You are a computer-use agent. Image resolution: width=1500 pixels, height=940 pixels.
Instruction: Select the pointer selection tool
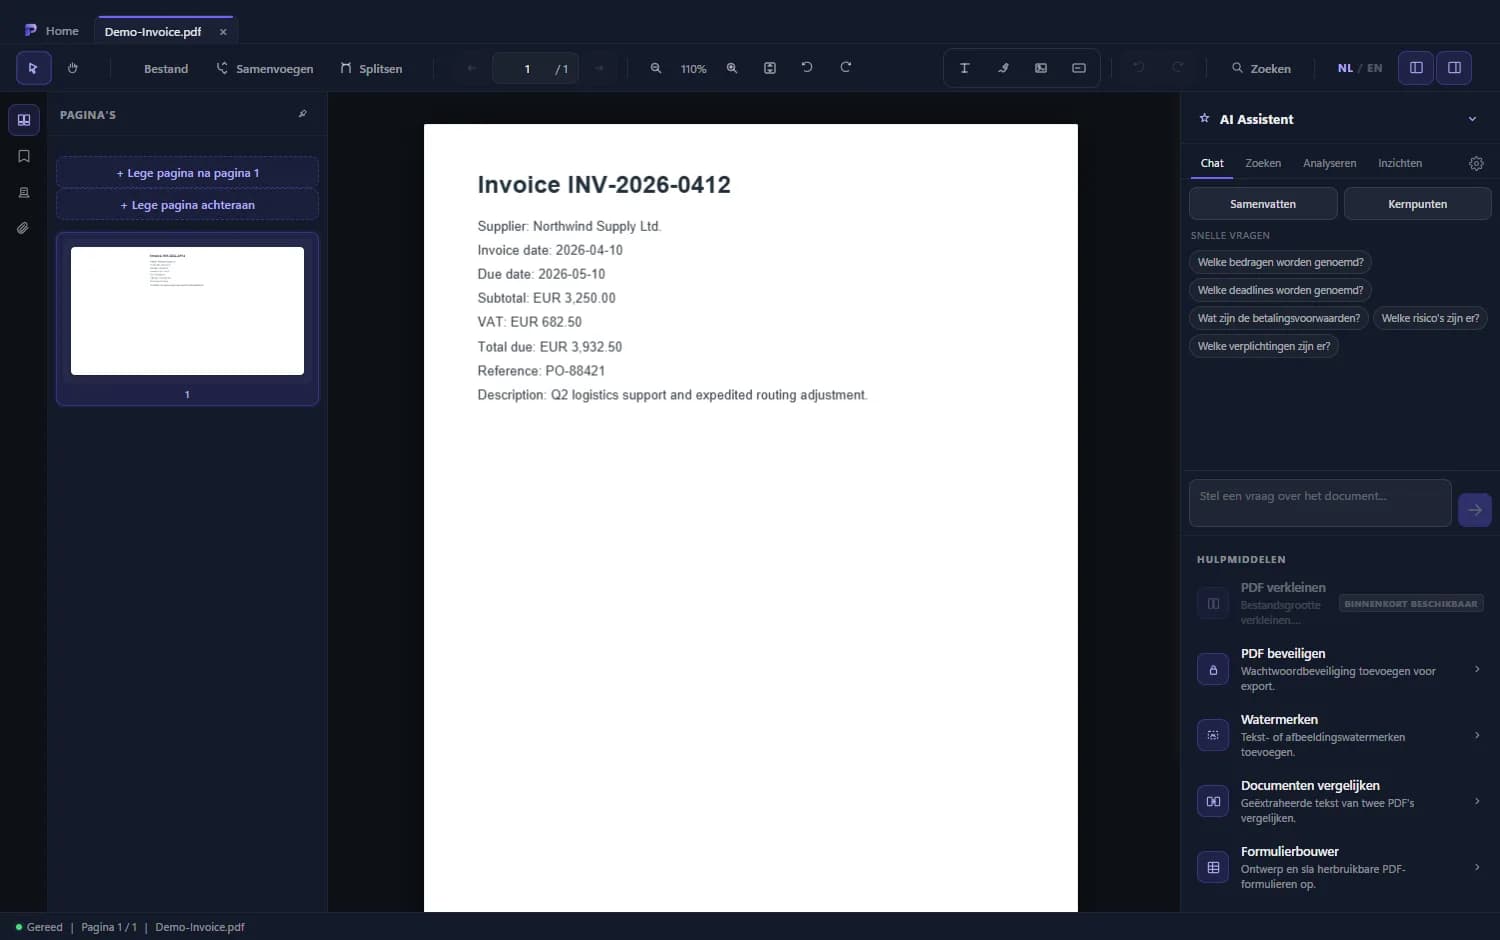pyautogui.click(x=33, y=68)
